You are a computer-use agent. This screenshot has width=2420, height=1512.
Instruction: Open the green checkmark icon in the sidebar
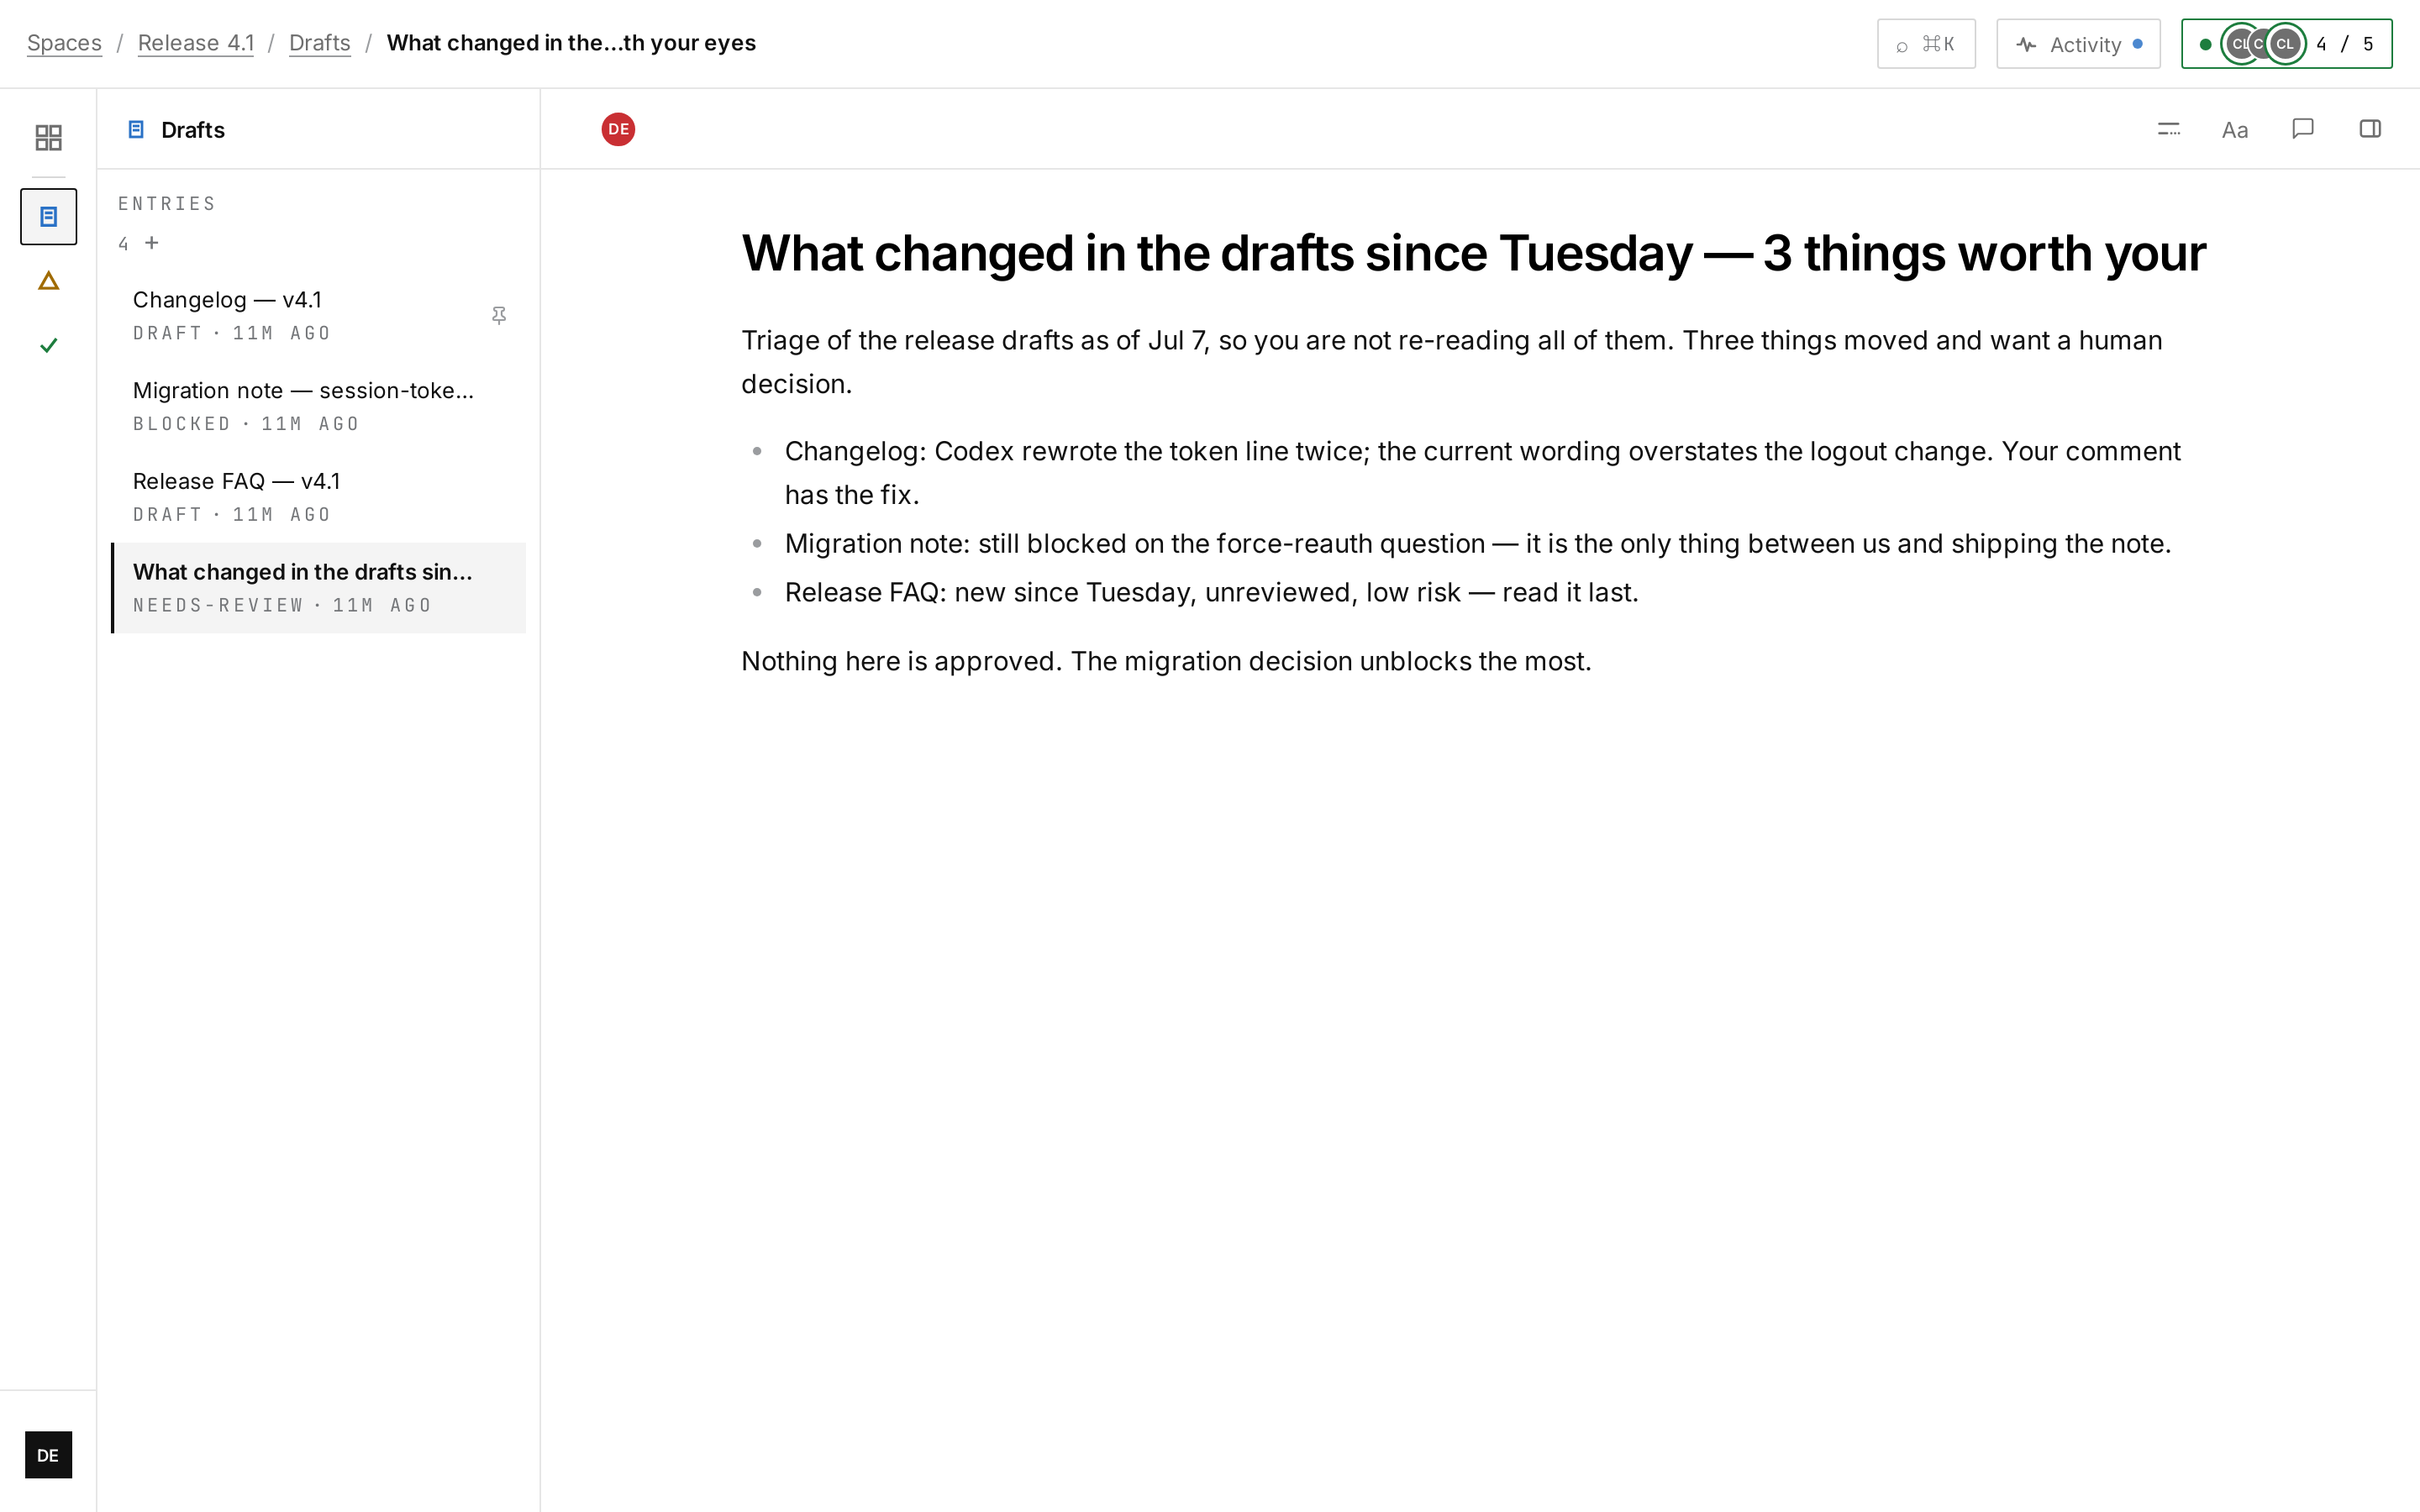[48, 345]
